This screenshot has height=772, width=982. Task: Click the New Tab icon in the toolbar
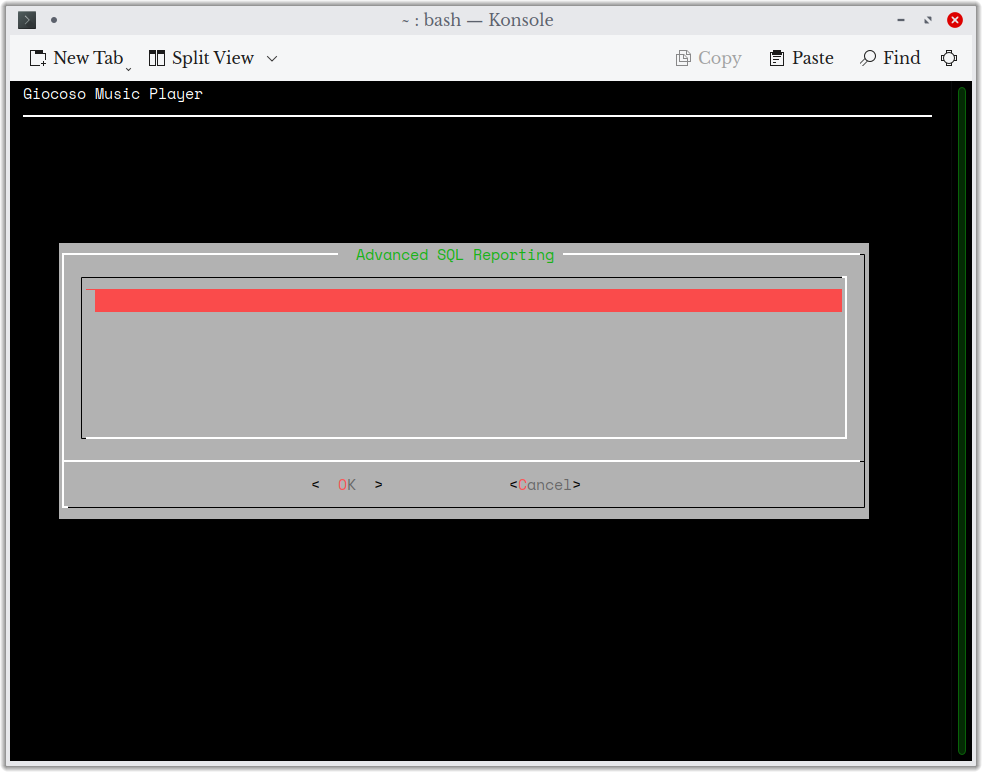[x=36, y=57]
